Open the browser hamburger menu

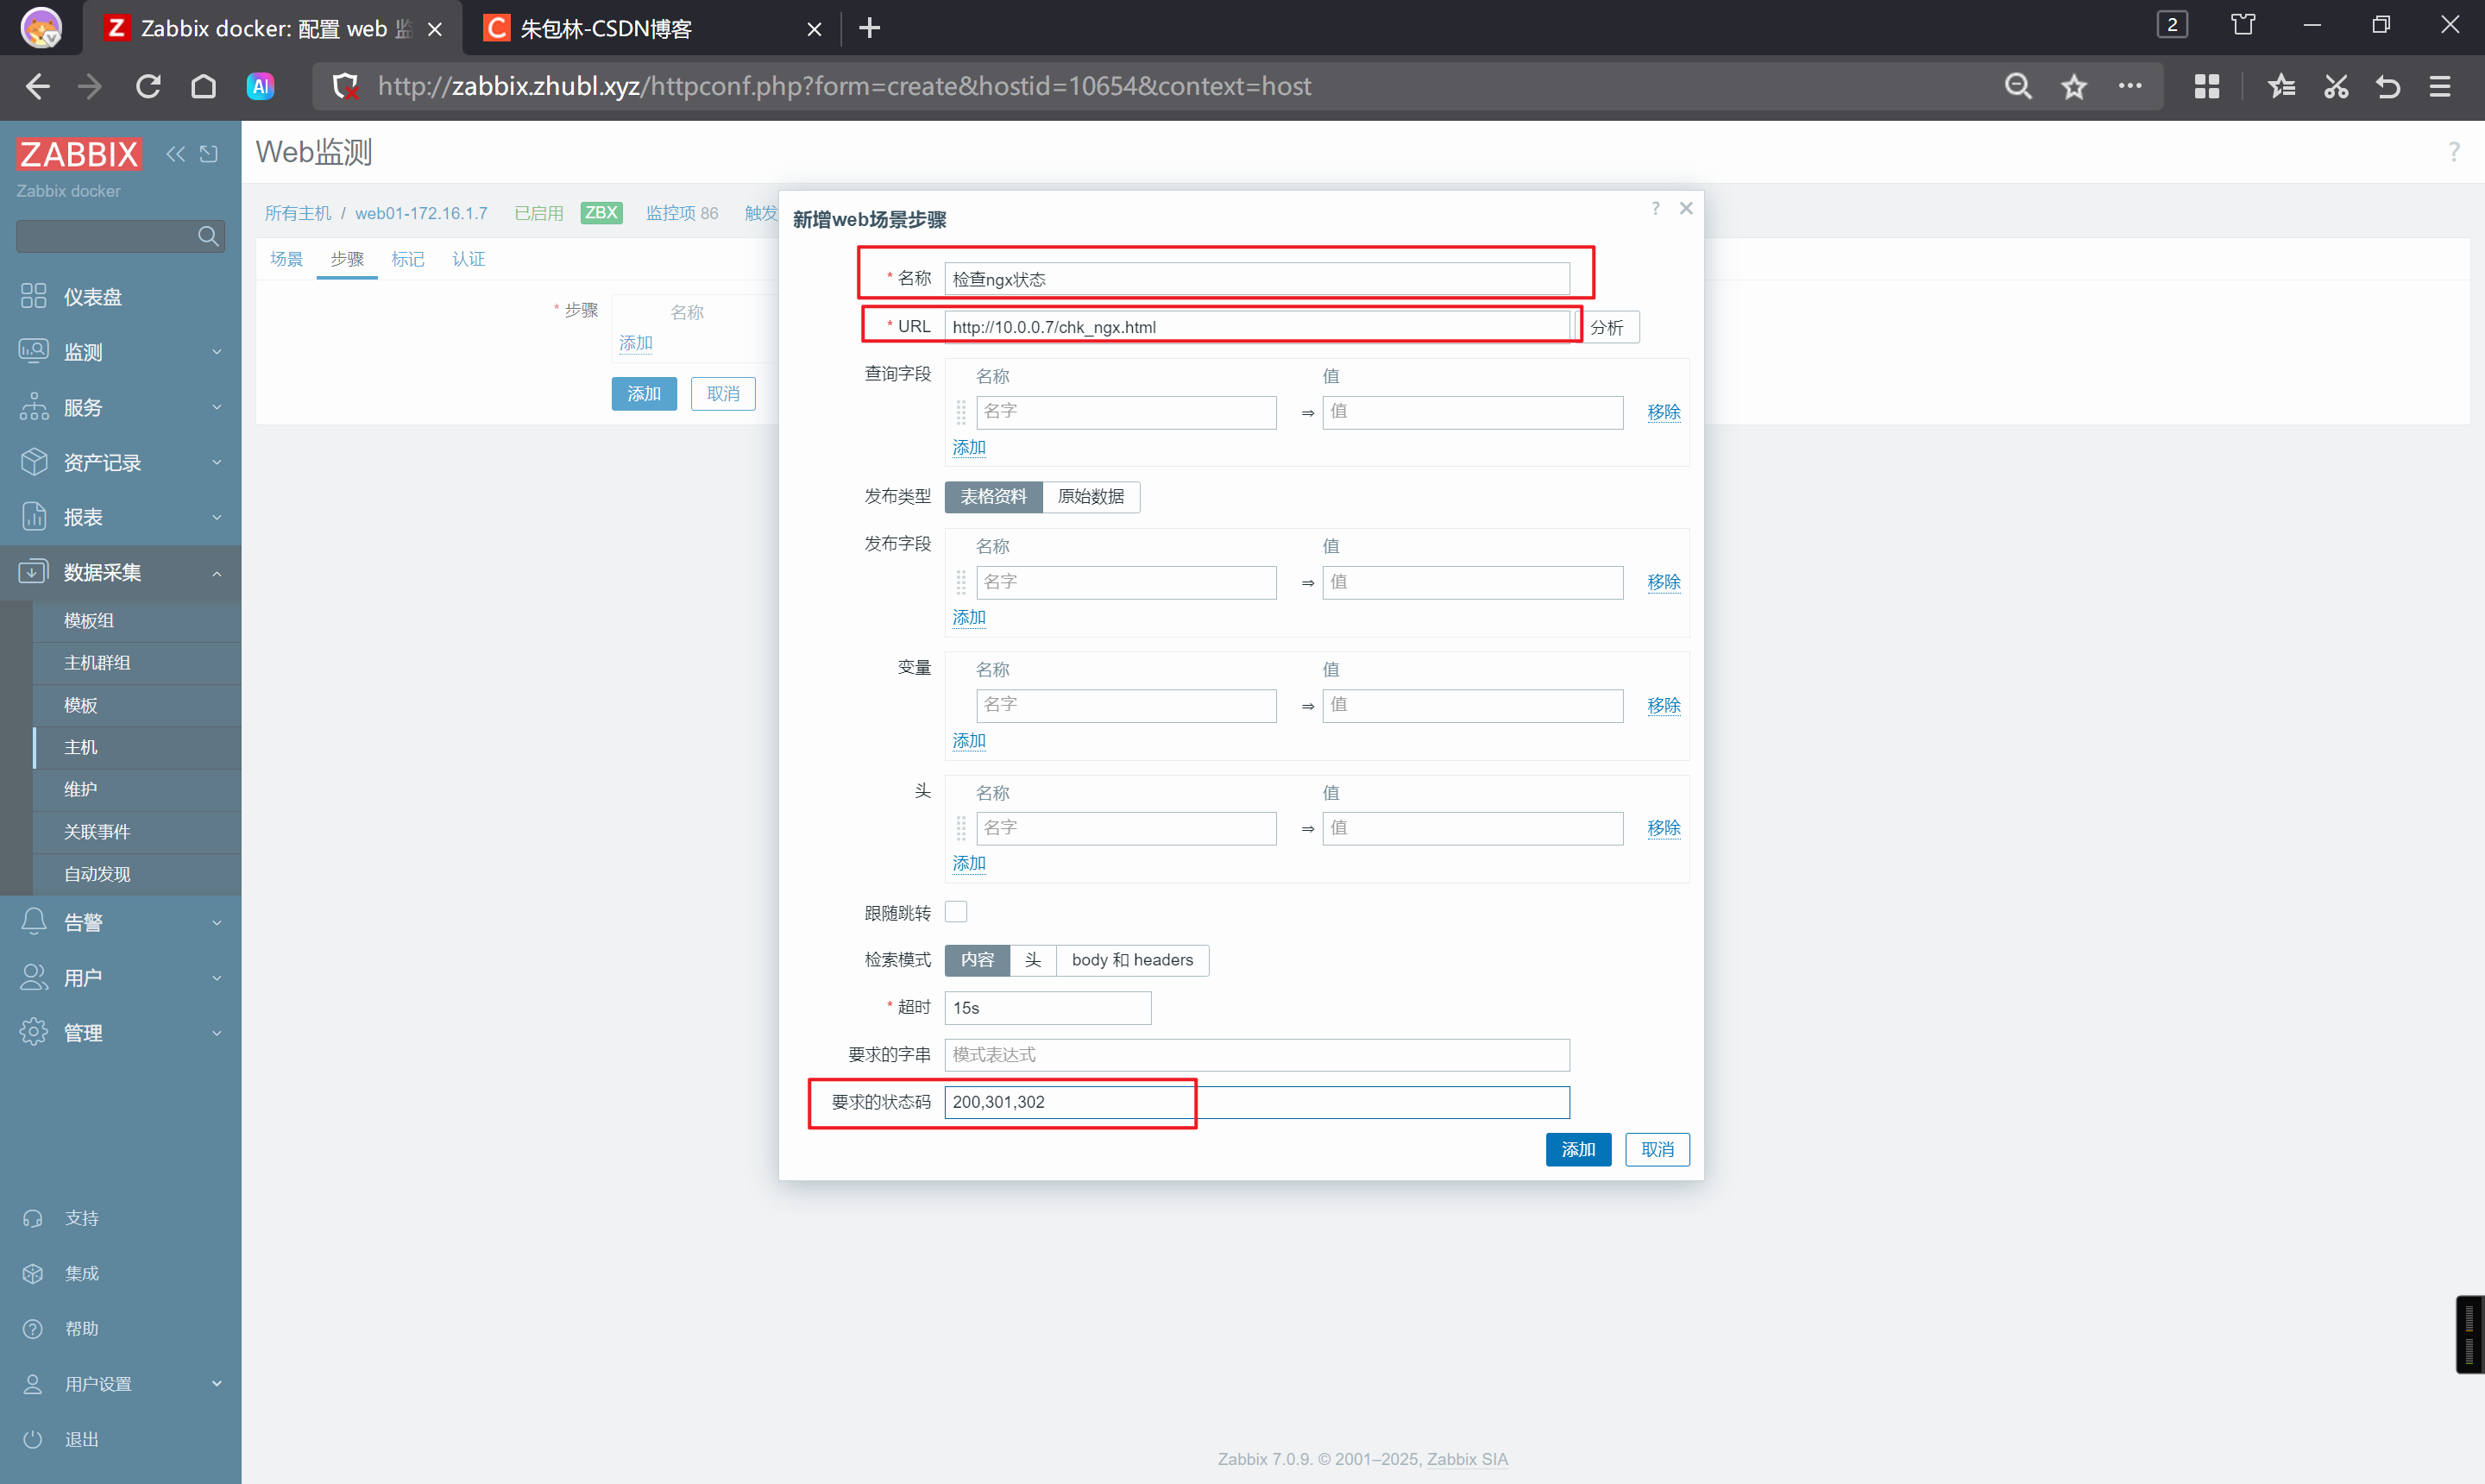click(2440, 87)
